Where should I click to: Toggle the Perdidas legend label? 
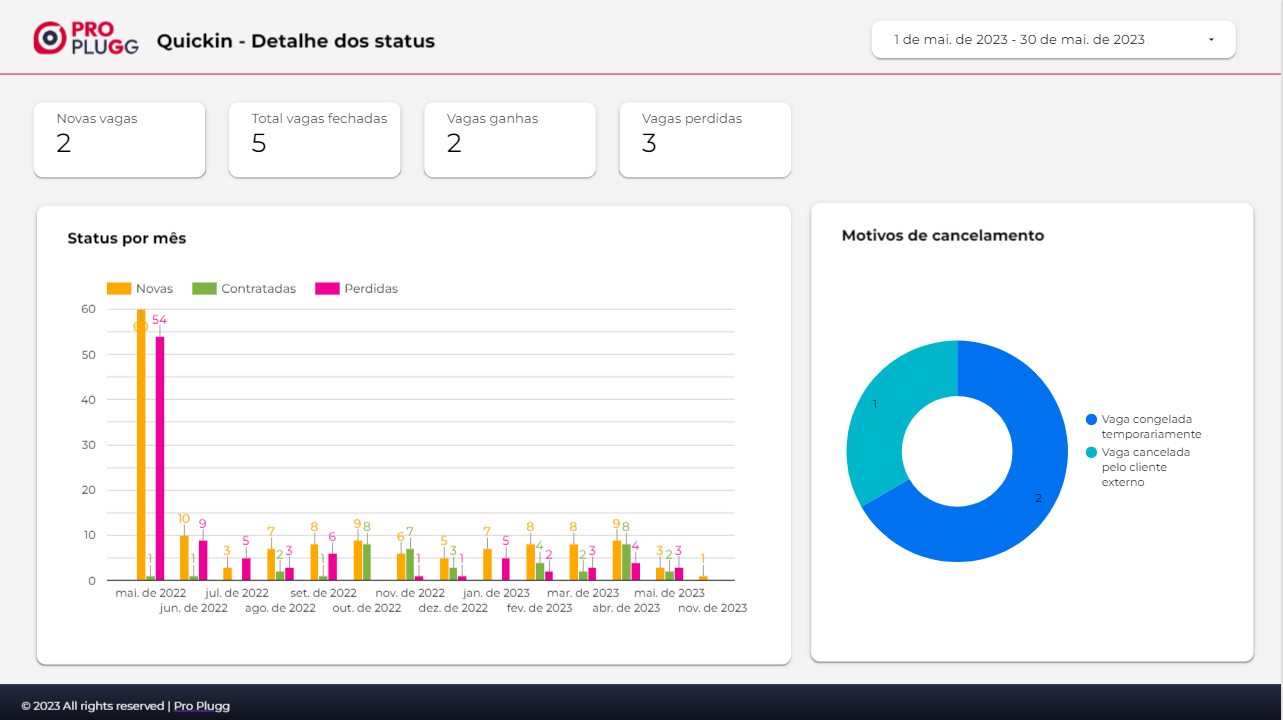pos(371,288)
